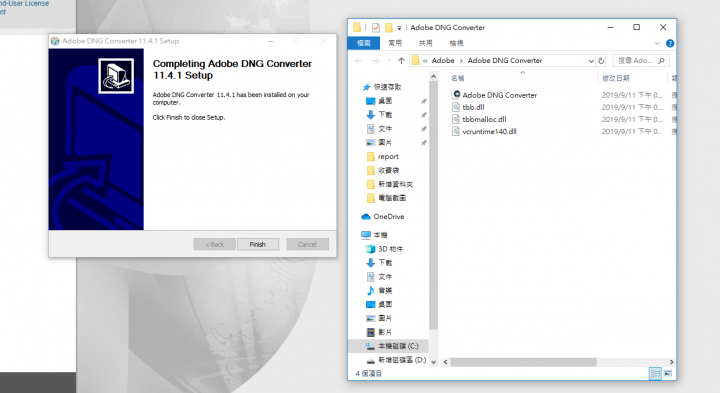This screenshot has width=720, height=393.
Task: Click the Back arrow in File Explorer
Action: coord(359,61)
